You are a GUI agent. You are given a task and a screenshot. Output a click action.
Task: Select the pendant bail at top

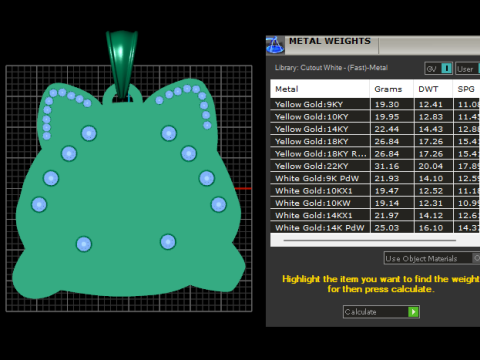pyautogui.click(x=122, y=63)
